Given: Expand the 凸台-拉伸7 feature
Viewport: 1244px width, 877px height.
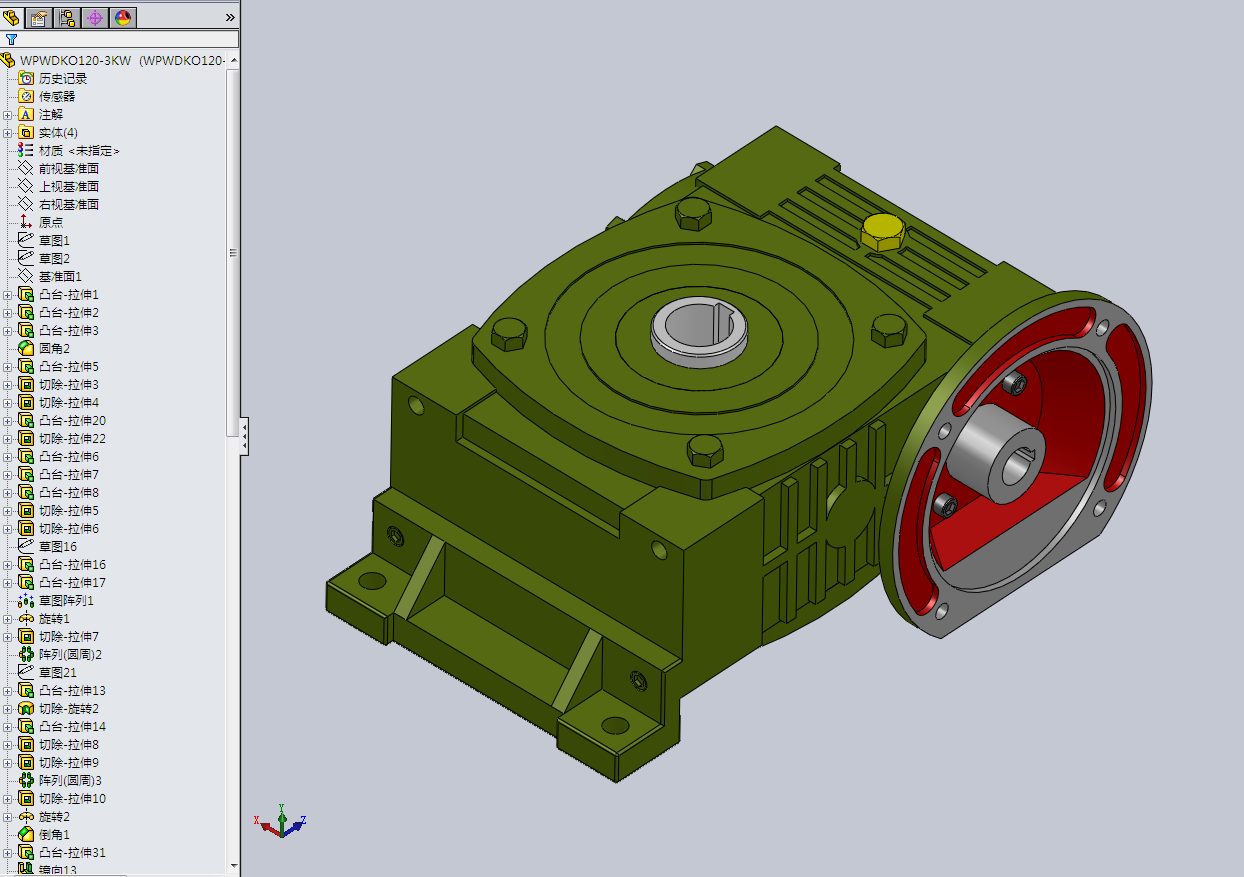Looking at the screenshot, I should pyautogui.click(x=8, y=474).
